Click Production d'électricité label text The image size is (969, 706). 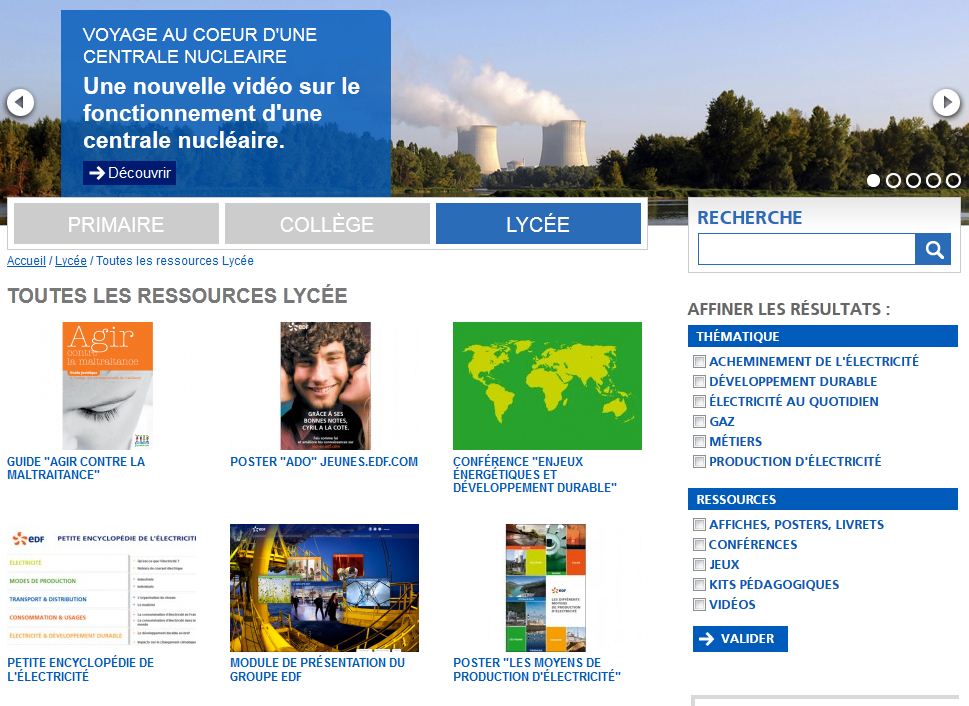click(x=795, y=462)
